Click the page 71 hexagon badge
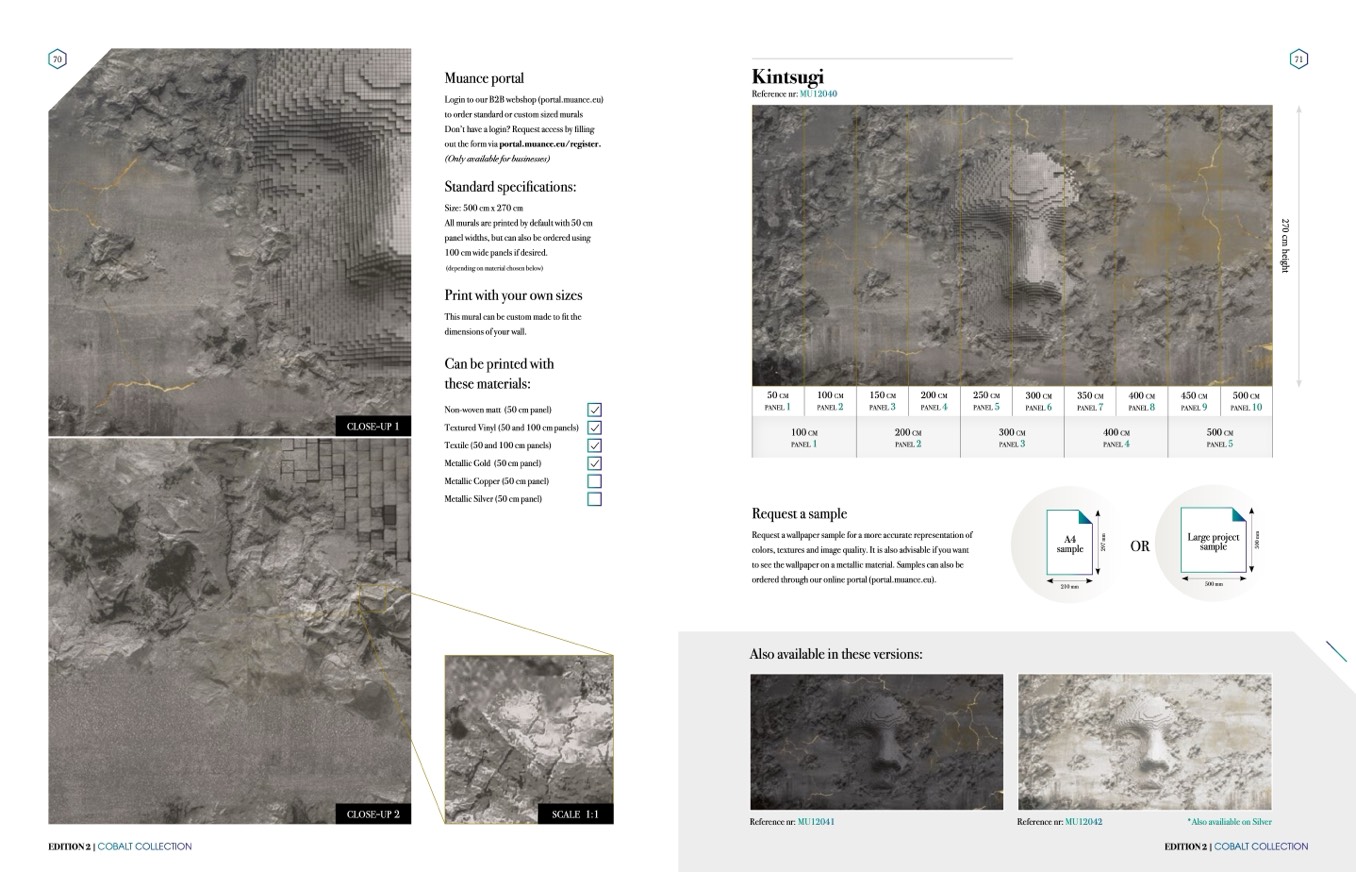 coord(1298,59)
